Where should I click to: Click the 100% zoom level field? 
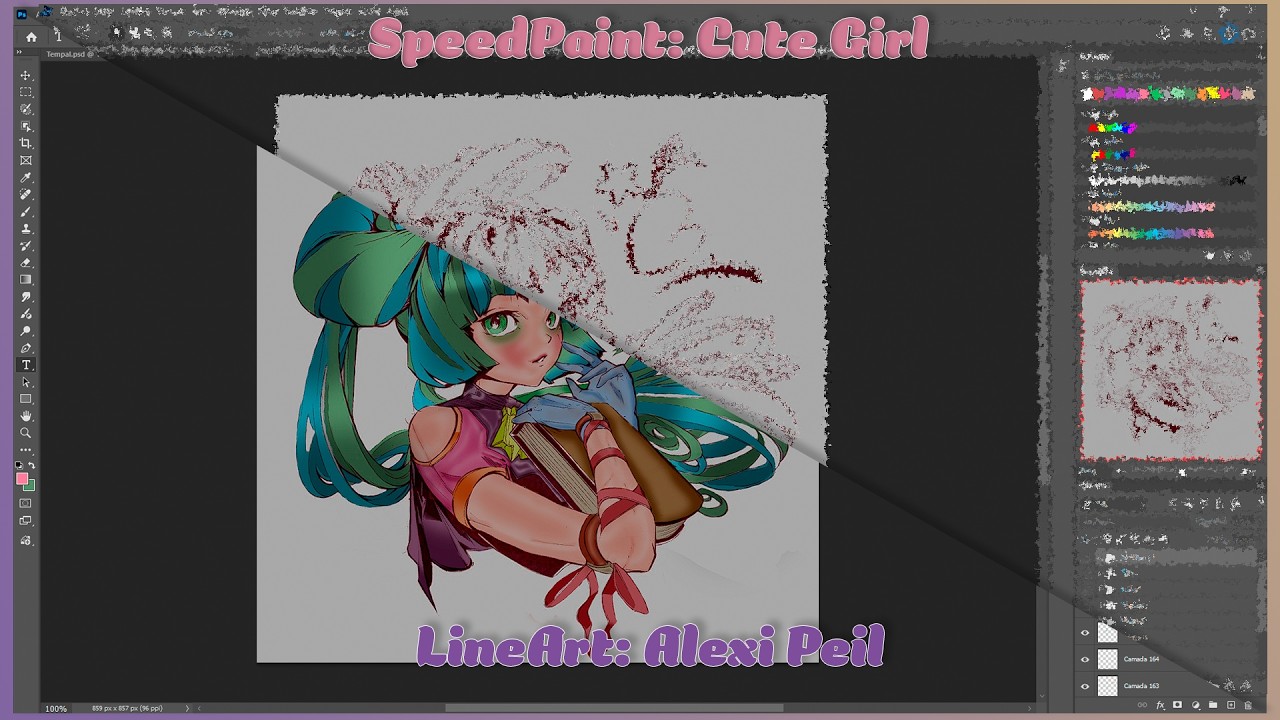pyautogui.click(x=56, y=709)
